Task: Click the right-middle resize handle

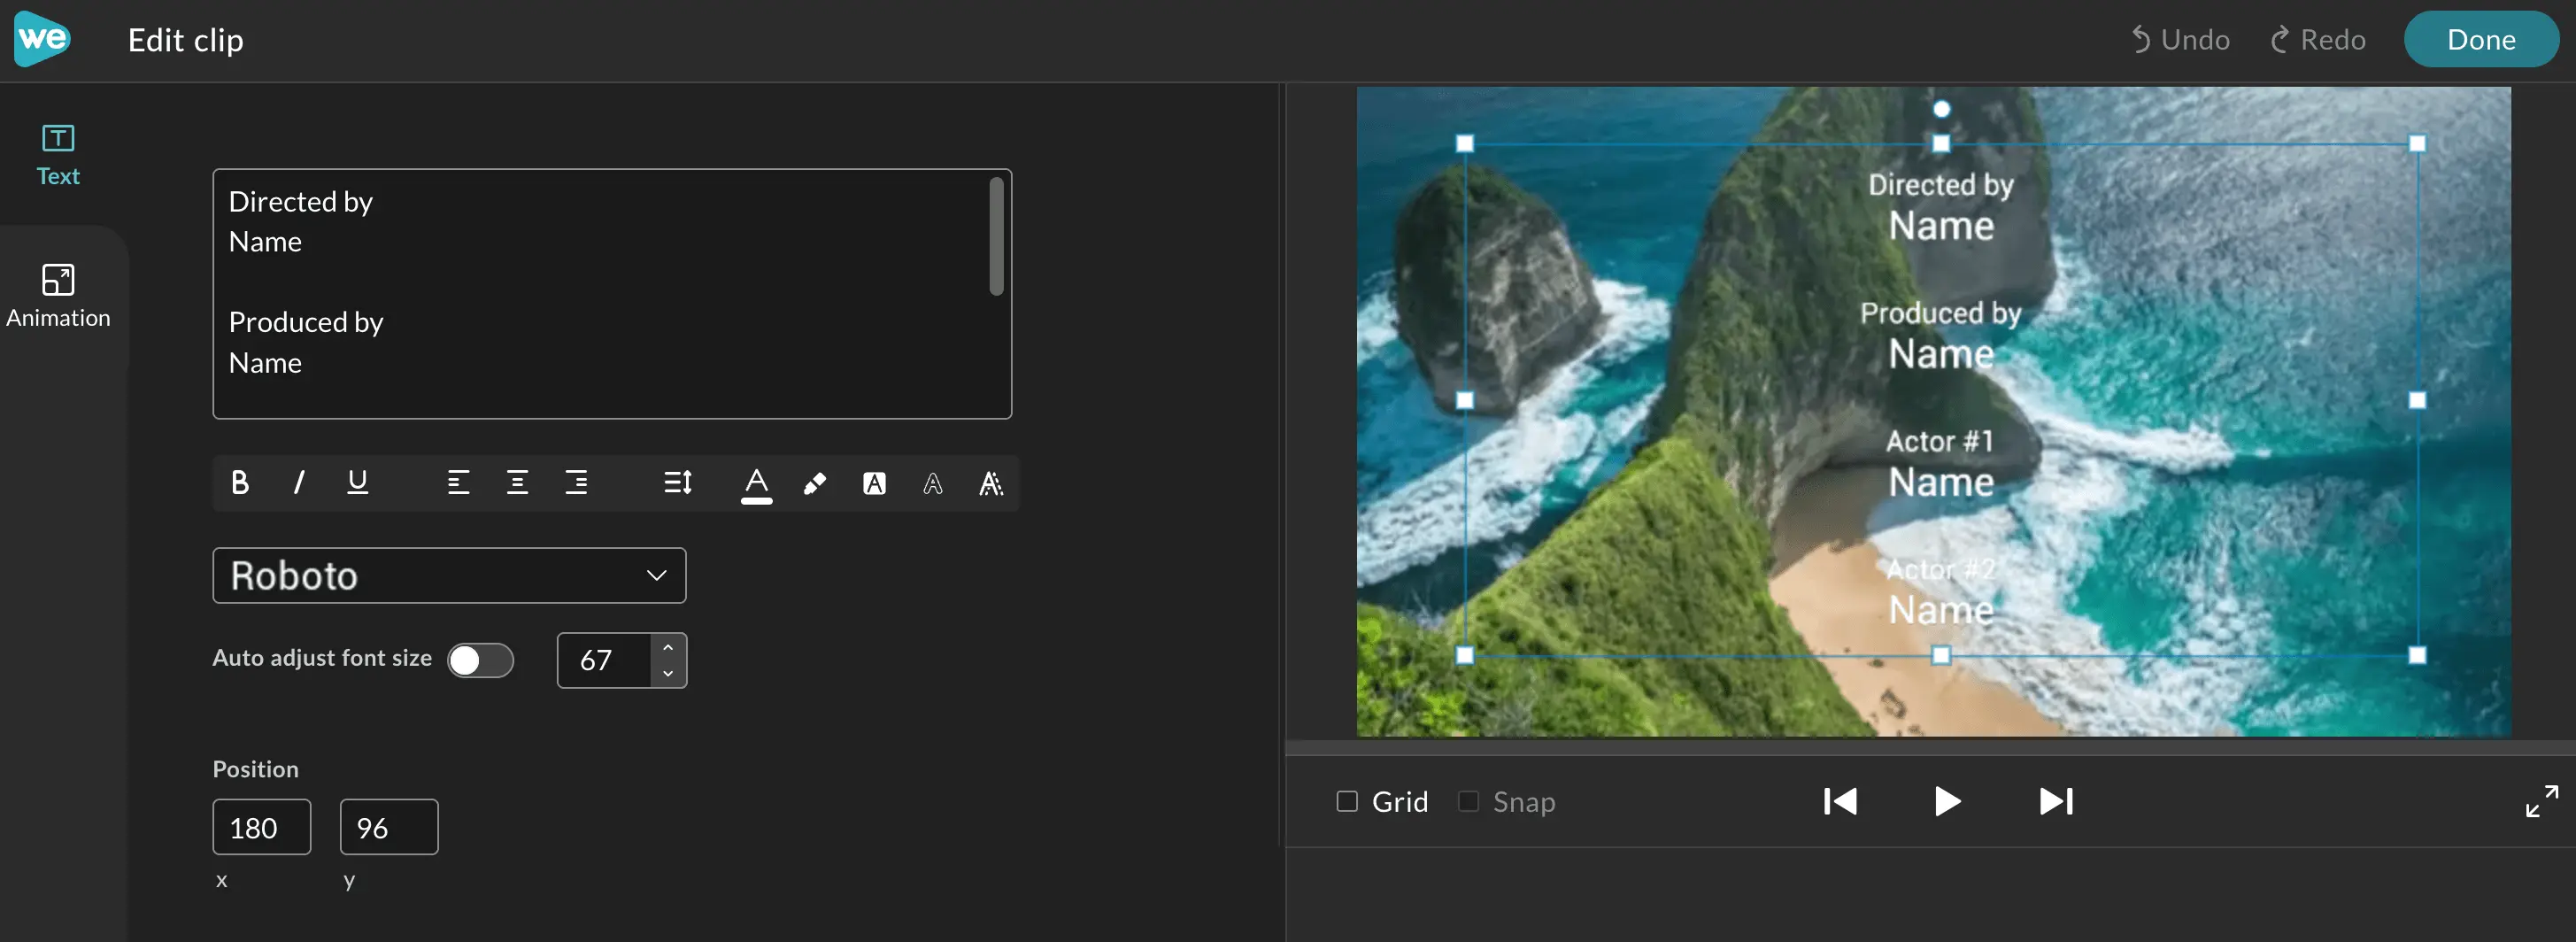Action: pyautogui.click(x=2417, y=400)
